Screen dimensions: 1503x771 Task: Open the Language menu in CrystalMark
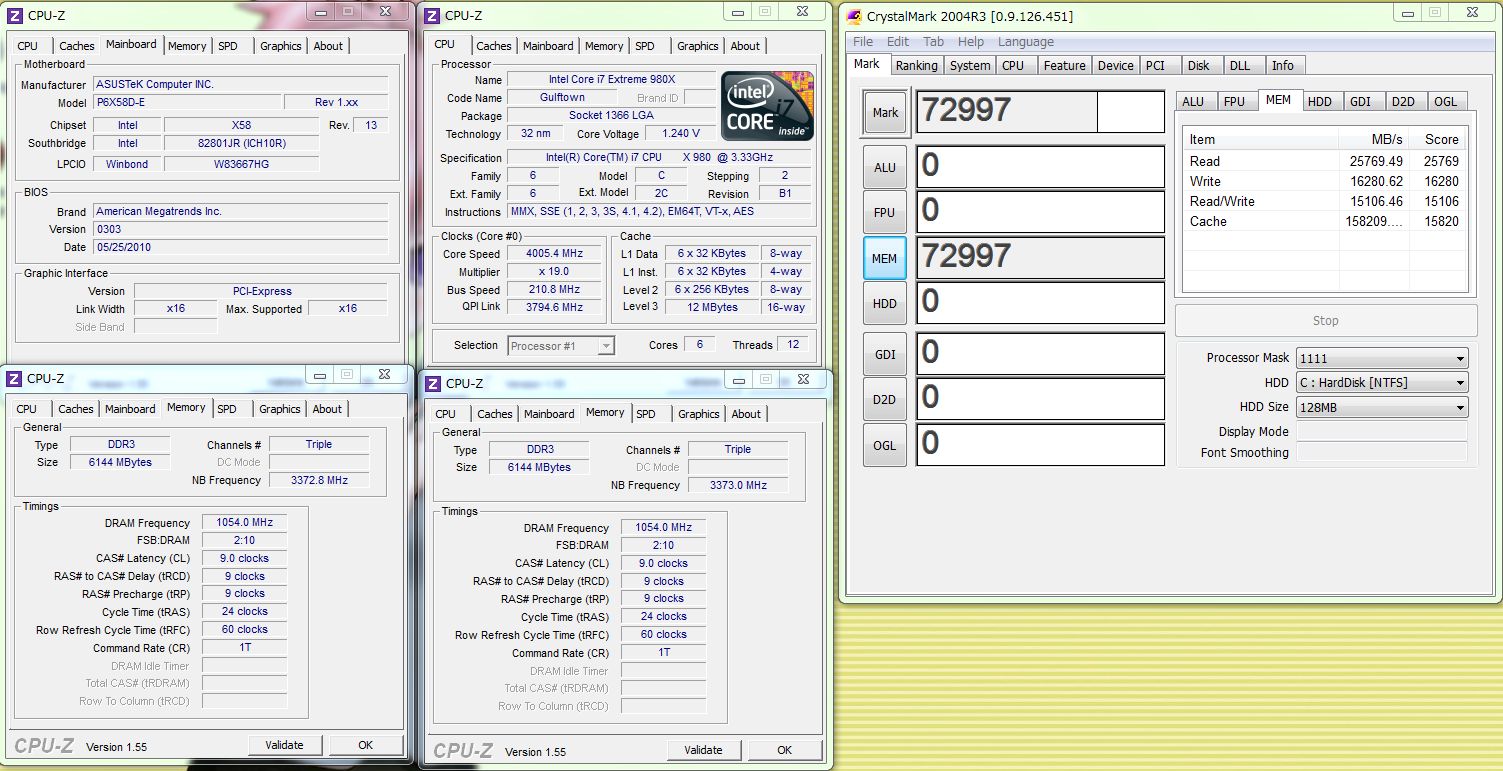pyautogui.click(x=1025, y=42)
